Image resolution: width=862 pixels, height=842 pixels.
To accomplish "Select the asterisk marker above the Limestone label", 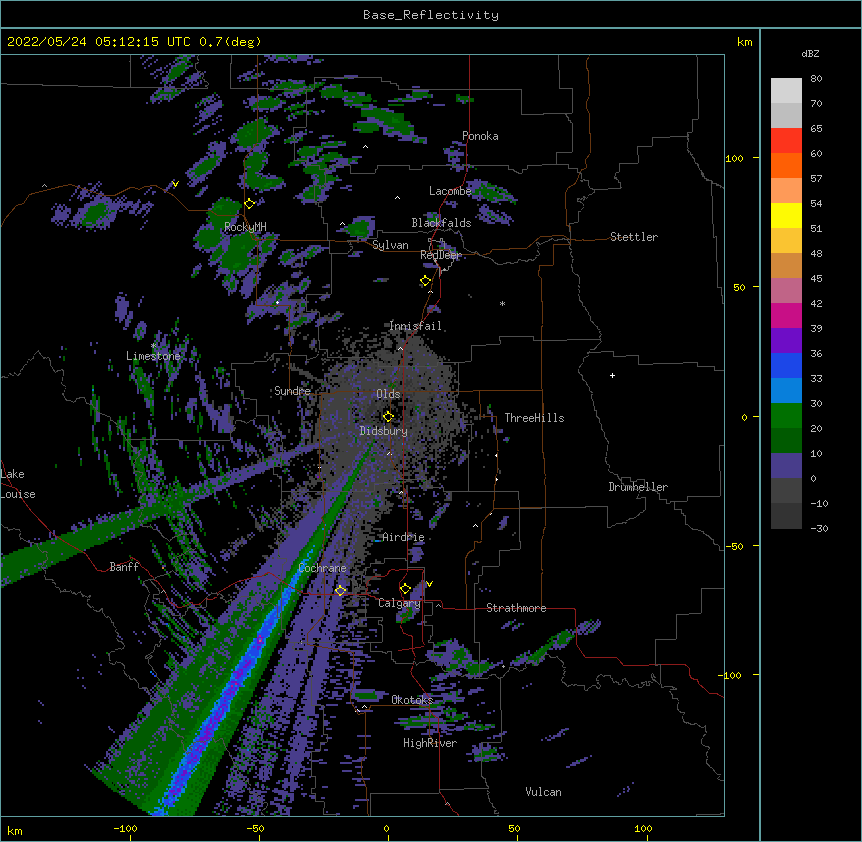I will 153,345.
